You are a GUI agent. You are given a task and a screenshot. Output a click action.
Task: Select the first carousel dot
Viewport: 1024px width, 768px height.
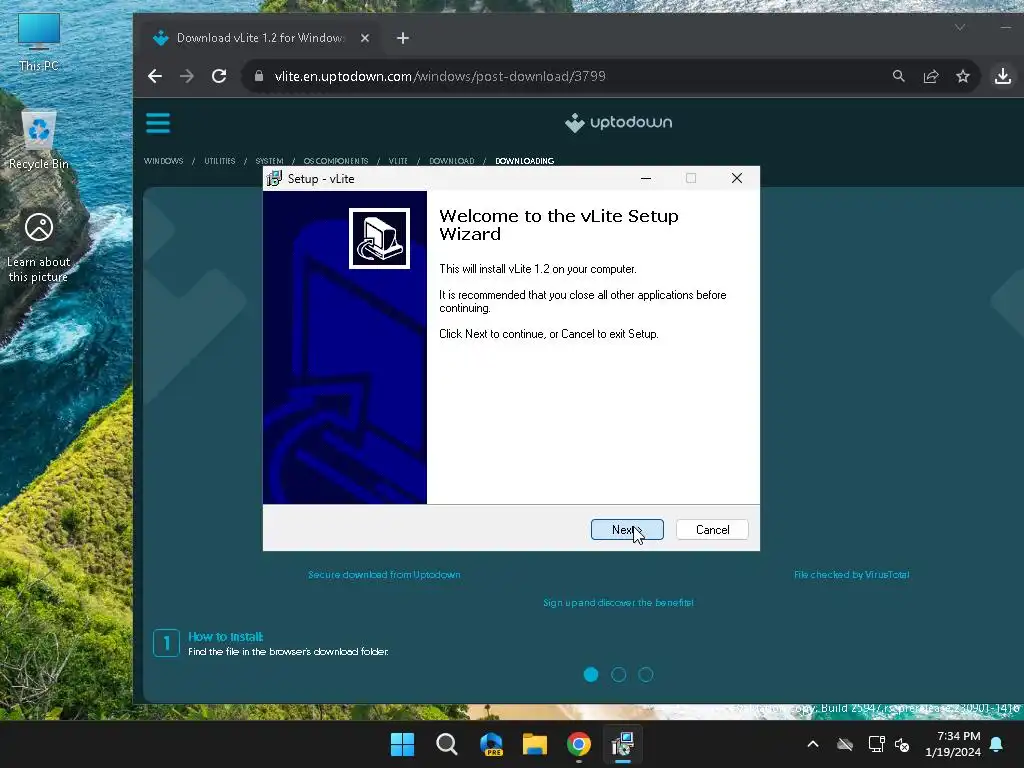(591, 675)
